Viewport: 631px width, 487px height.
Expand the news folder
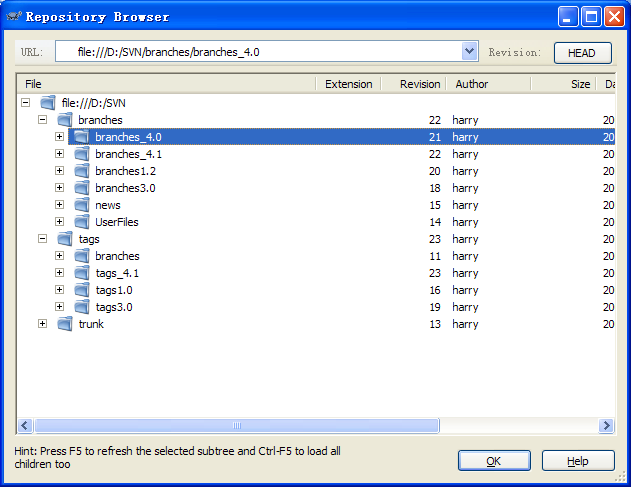pyautogui.click(x=60, y=204)
